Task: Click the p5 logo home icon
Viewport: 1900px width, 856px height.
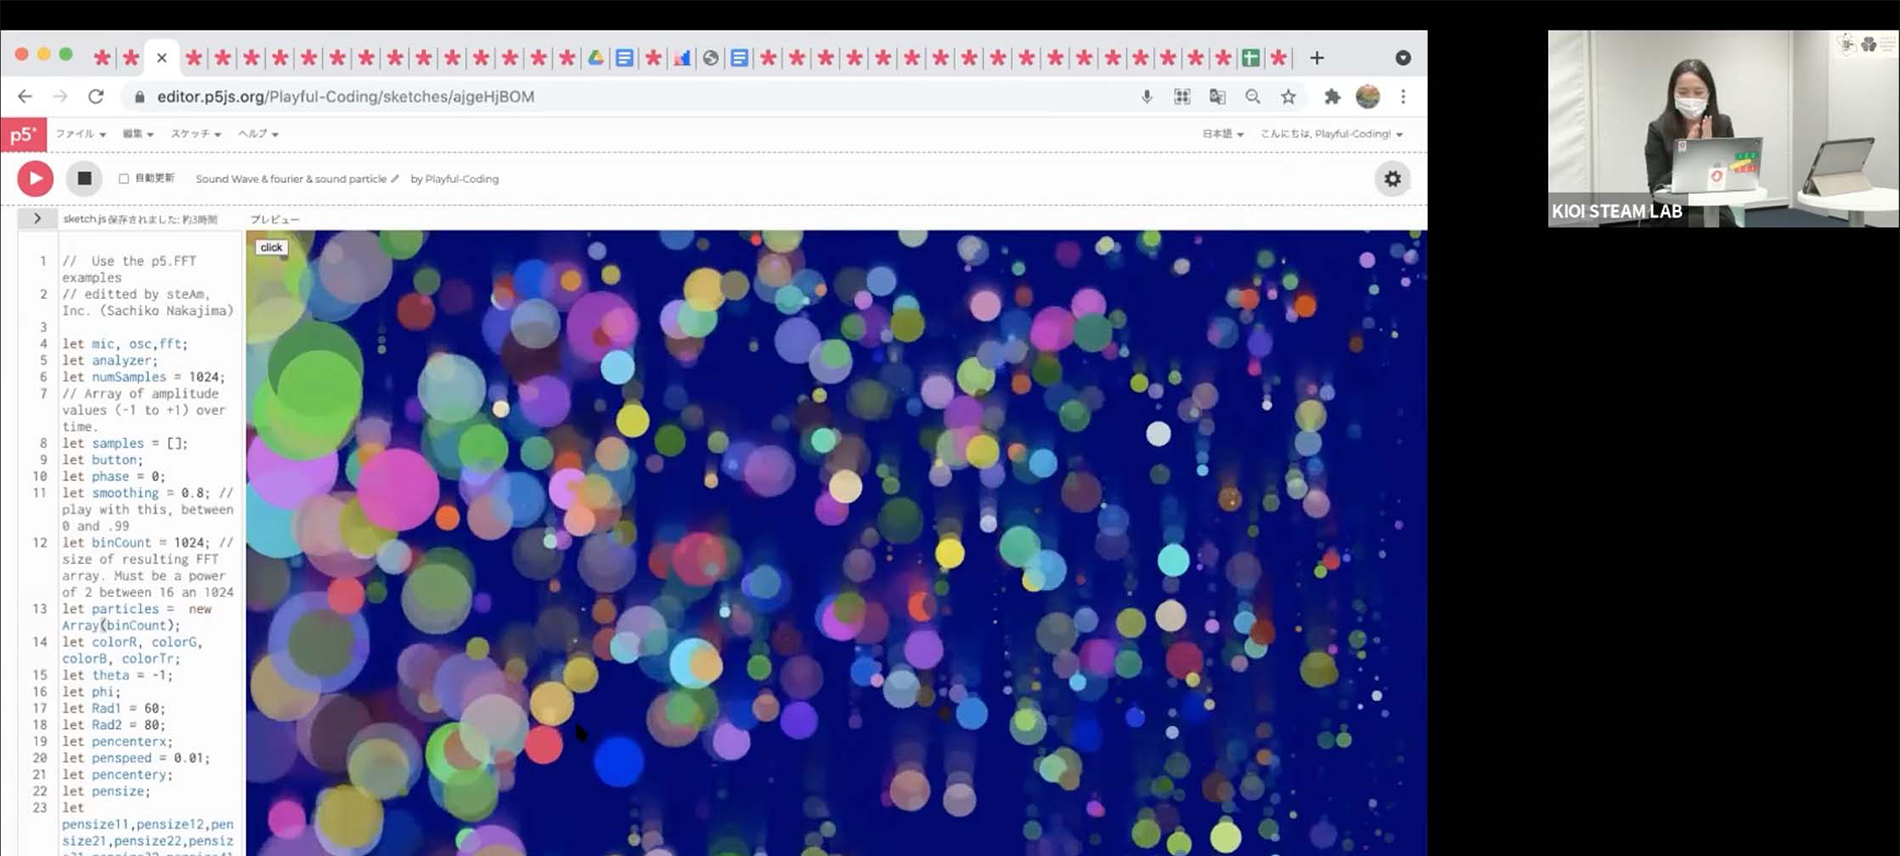Action: [23, 134]
